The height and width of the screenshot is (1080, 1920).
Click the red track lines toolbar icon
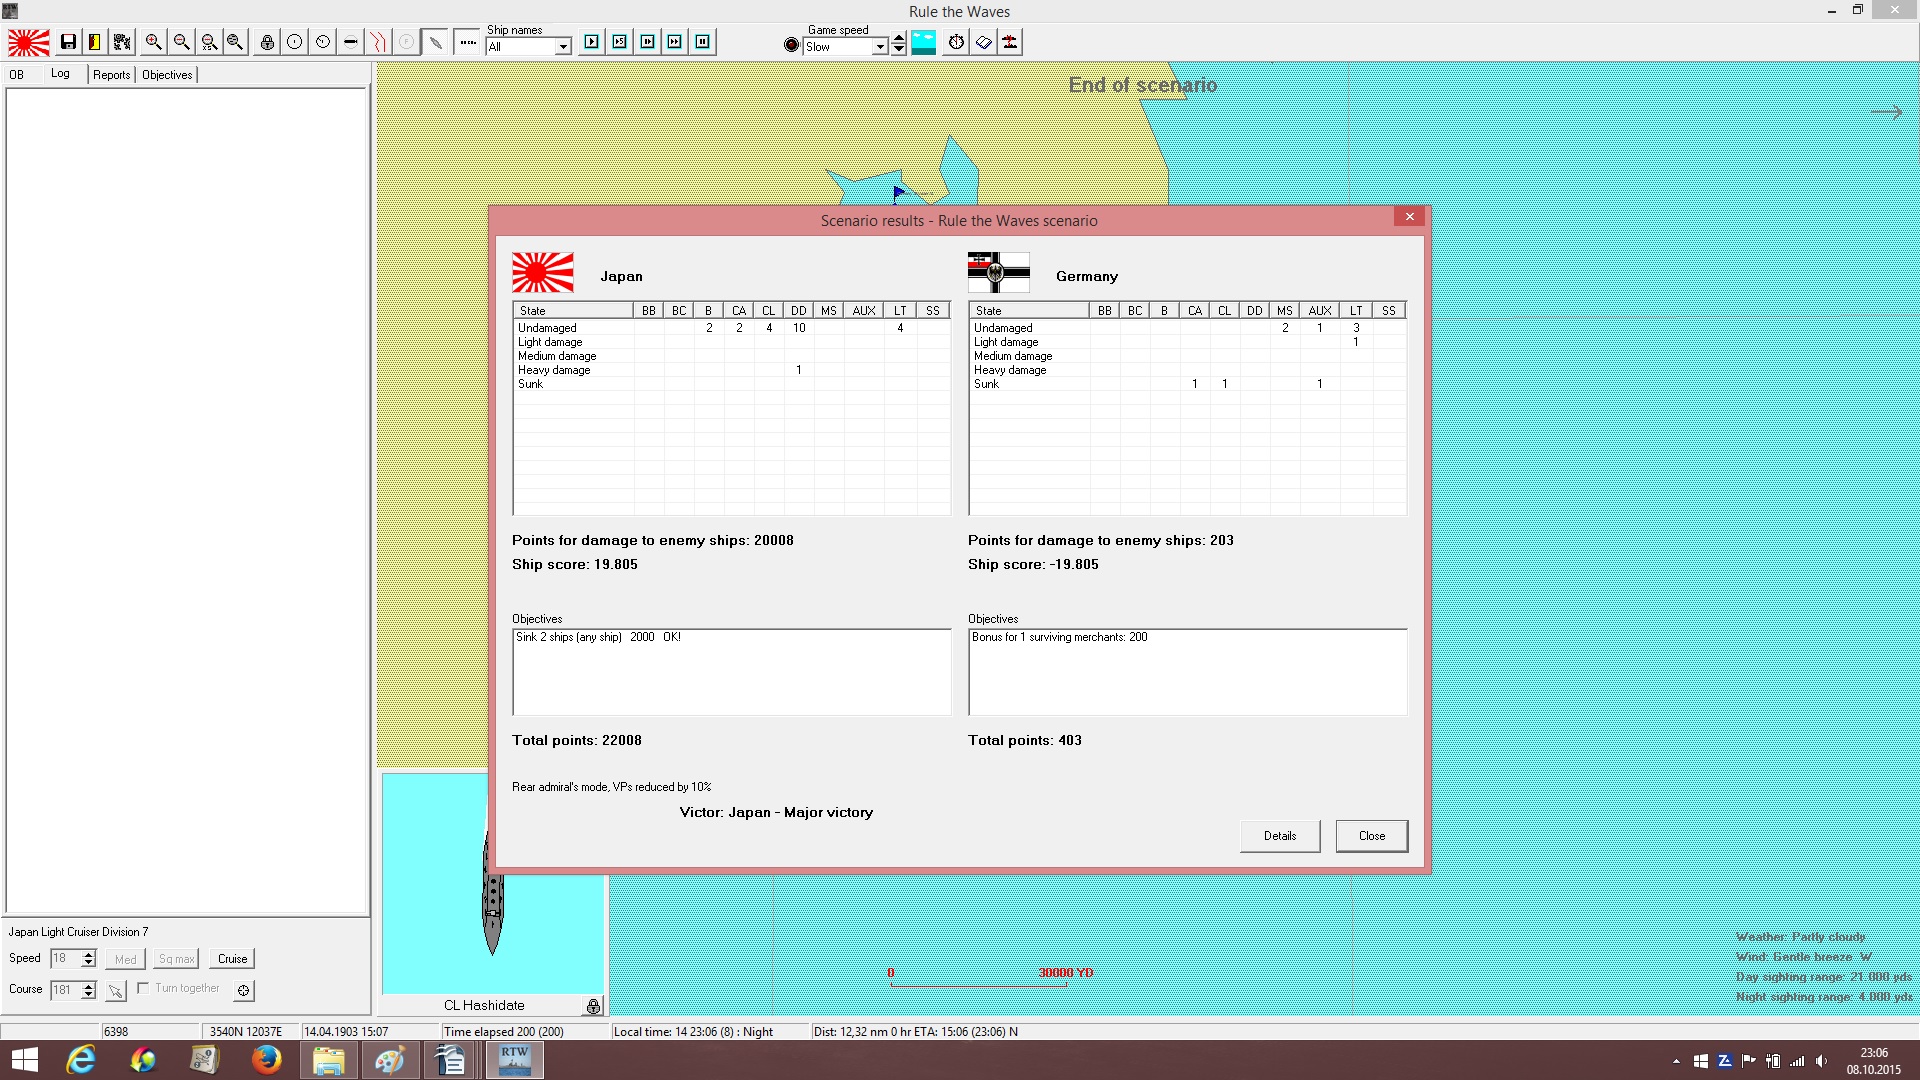pyautogui.click(x=378, y=42)
